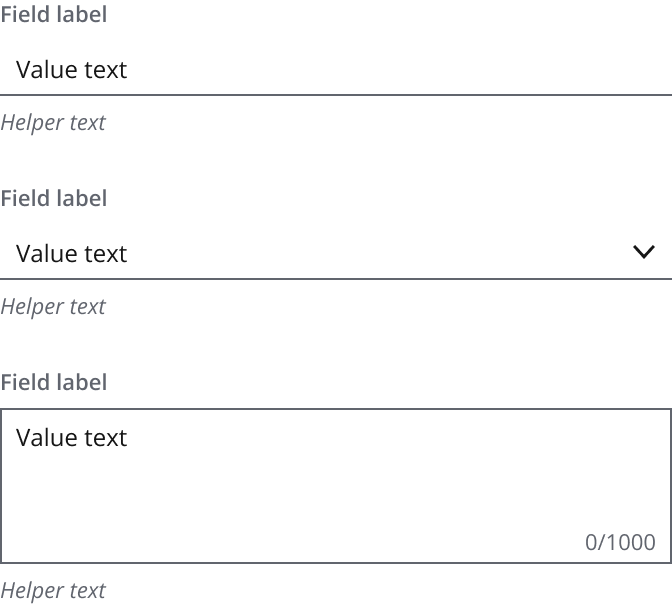The image size is (672, 604).
Task: Click the Field label above the dropdown
Action: pyautogui.click(x=54, y=198)
